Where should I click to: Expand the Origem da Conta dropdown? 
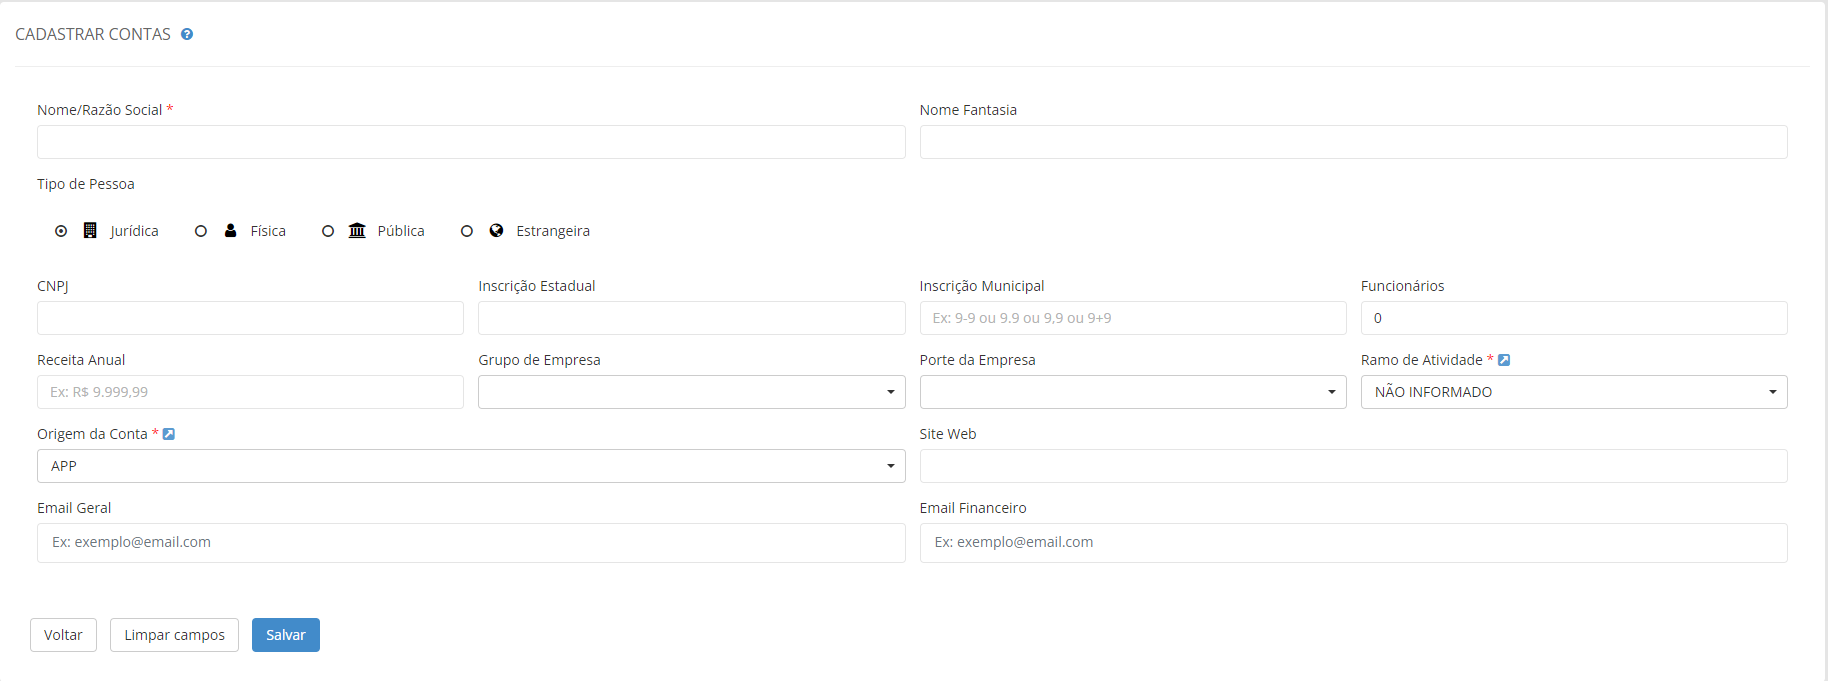tap(471, 466)
